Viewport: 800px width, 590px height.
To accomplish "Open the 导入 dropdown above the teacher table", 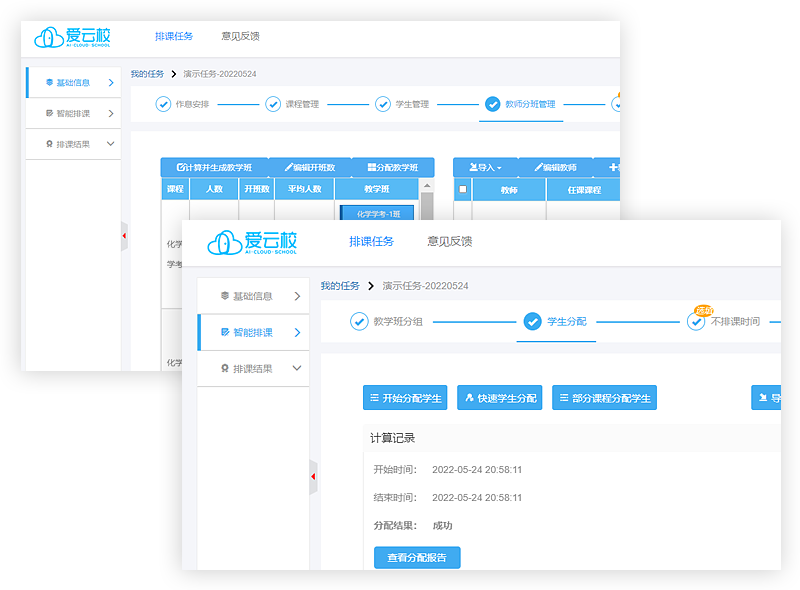I will coord(486,168).
